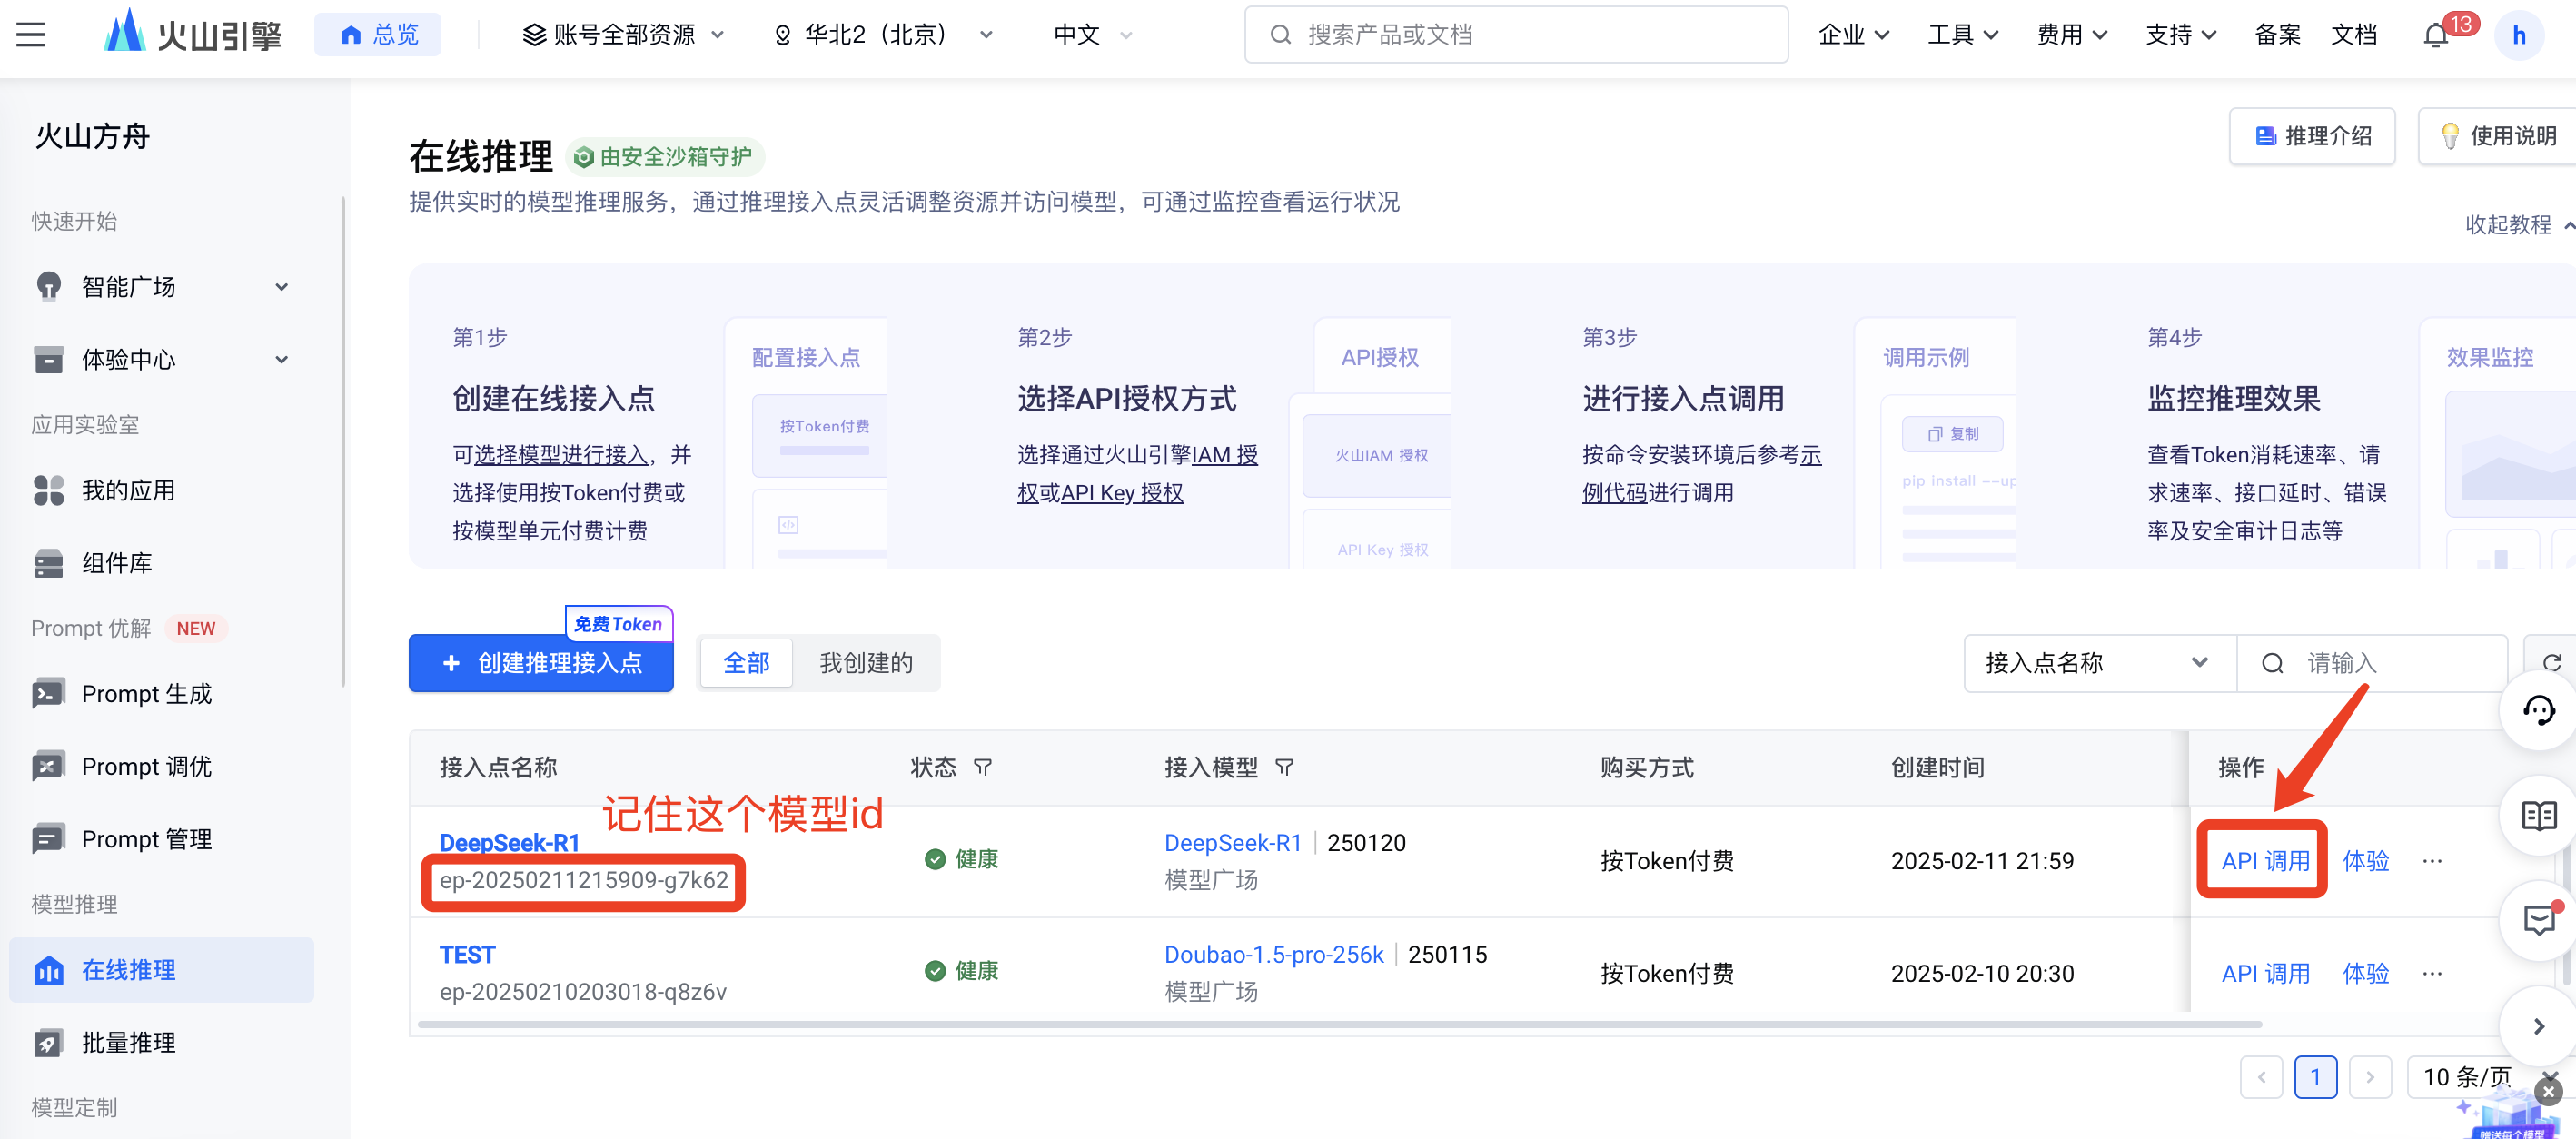Image resolution: width=2576 pixels, height=1139 pixels.
Task: Filter by 状态 column funnel icon
Action: coord(983,767)
